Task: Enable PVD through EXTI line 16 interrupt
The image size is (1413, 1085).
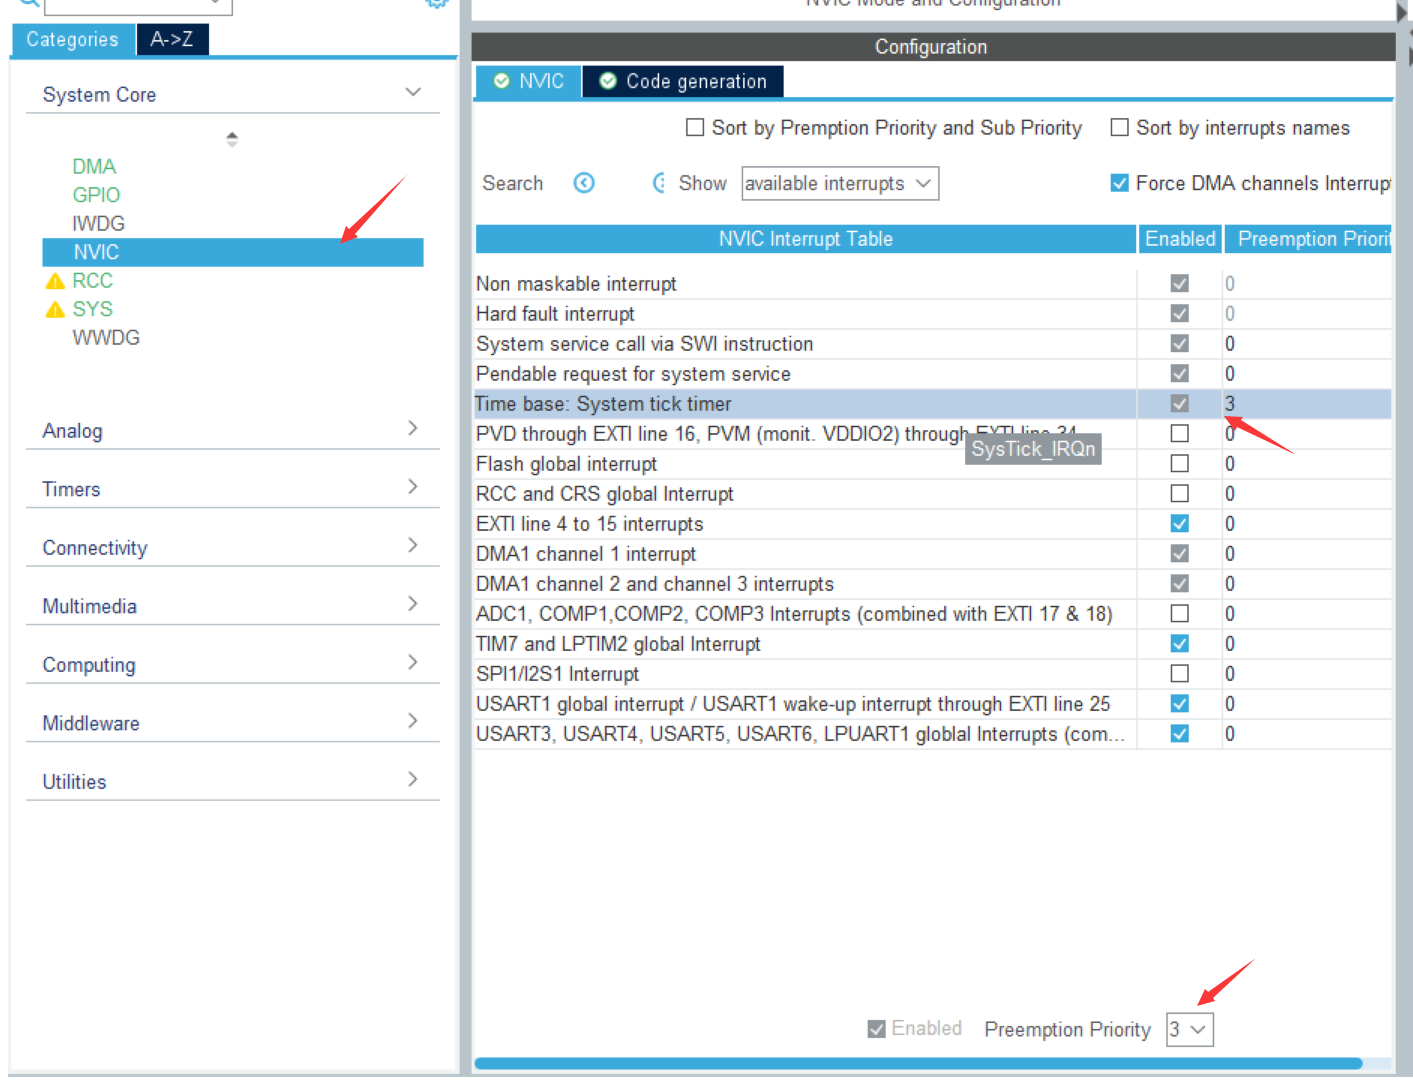Action: coord(1180,434)
